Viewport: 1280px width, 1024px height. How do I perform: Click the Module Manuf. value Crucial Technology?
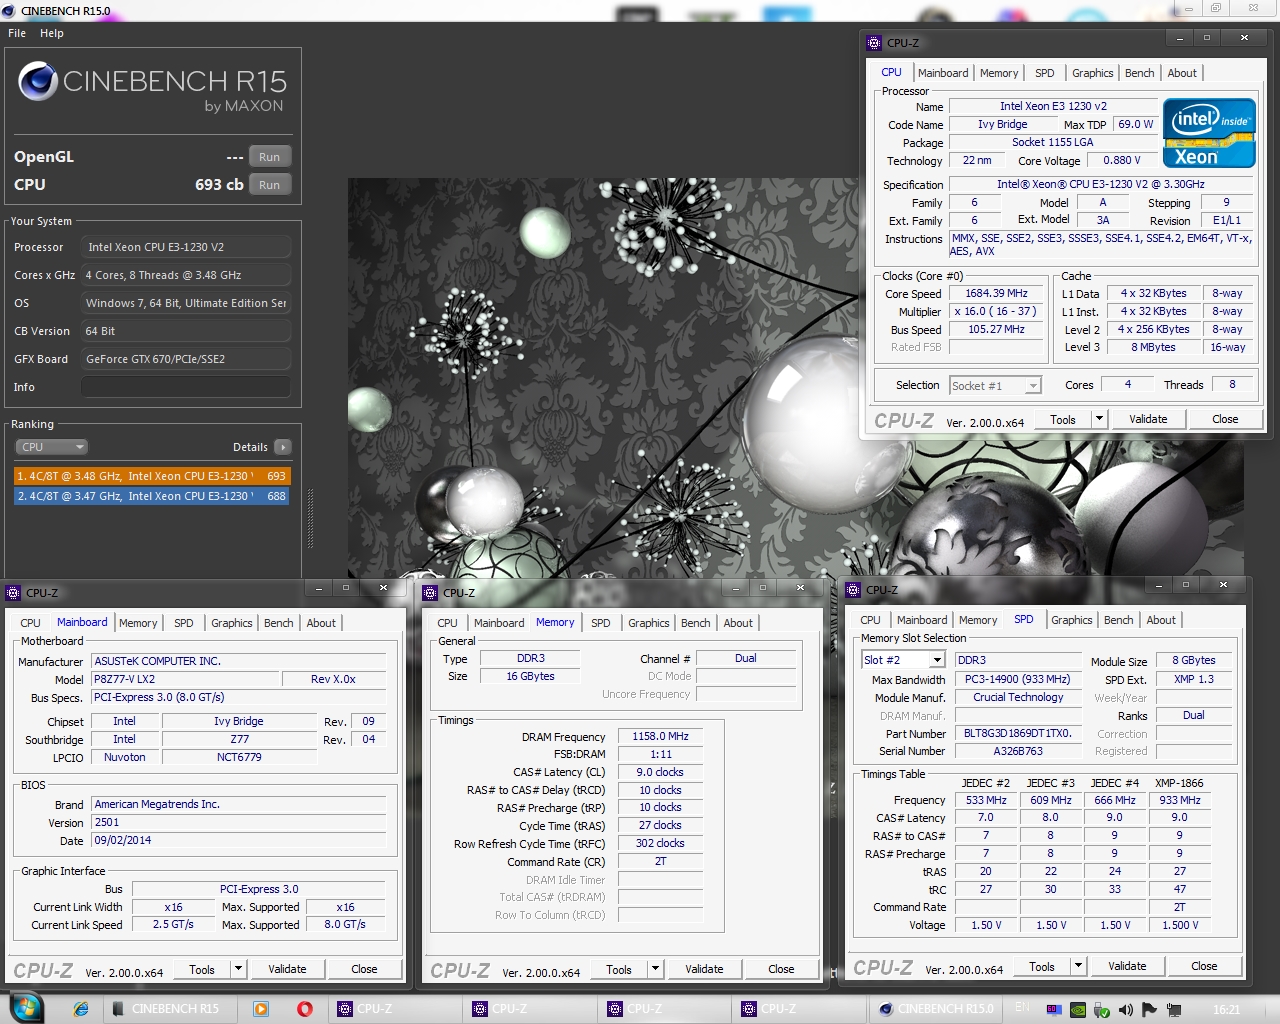pos(1018,697)
